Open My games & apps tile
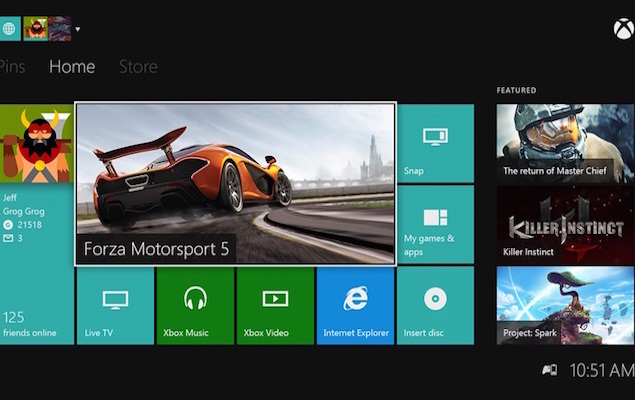The image size is (635, 400). [x=435, y=225]
